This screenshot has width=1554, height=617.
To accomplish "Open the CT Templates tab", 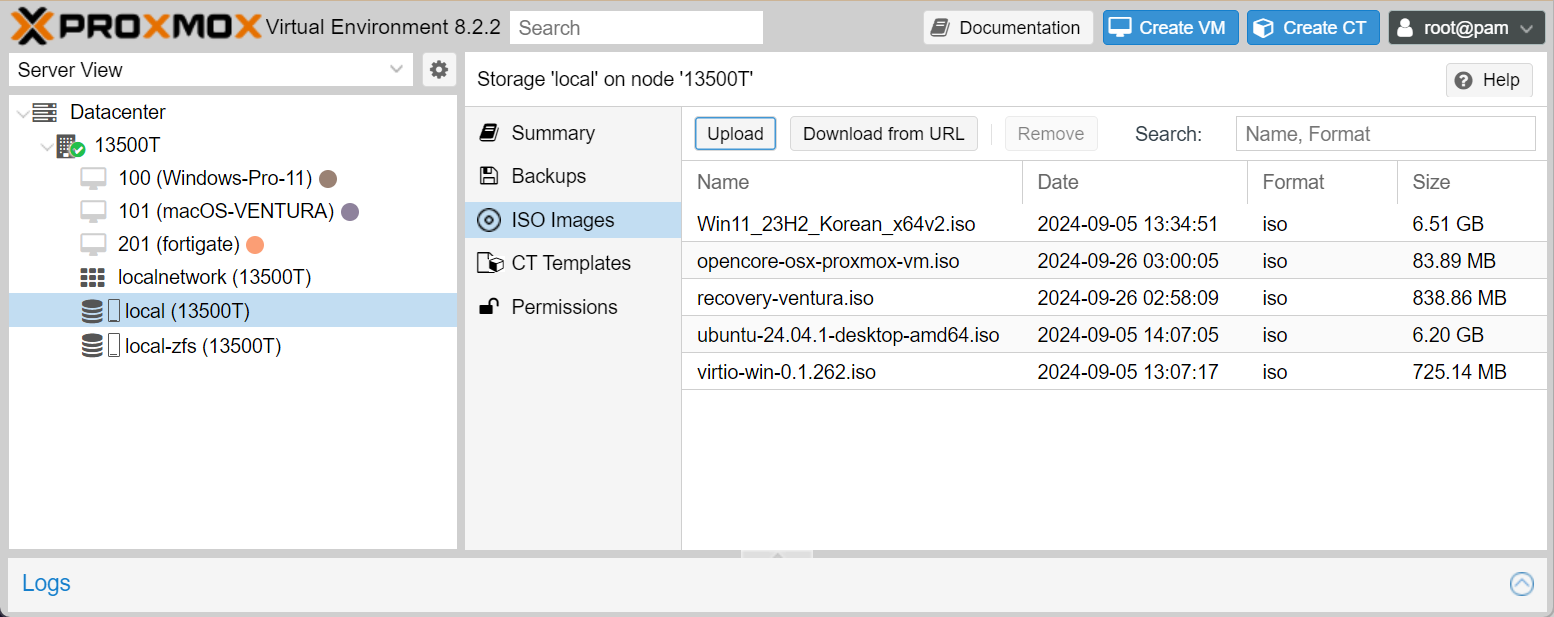I will coord(573,263).
